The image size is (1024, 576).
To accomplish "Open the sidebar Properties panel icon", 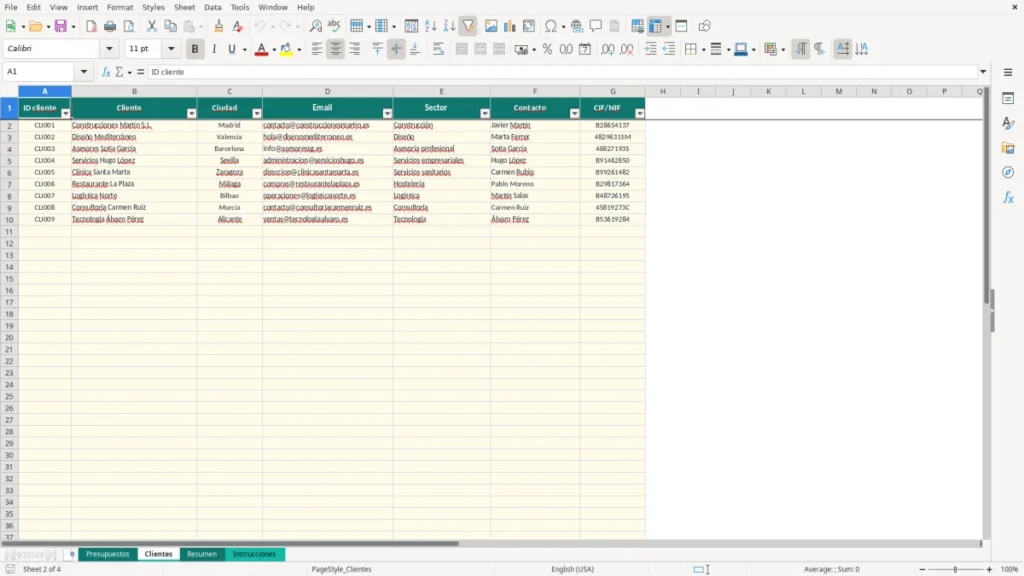I will tap(1008, 98).
